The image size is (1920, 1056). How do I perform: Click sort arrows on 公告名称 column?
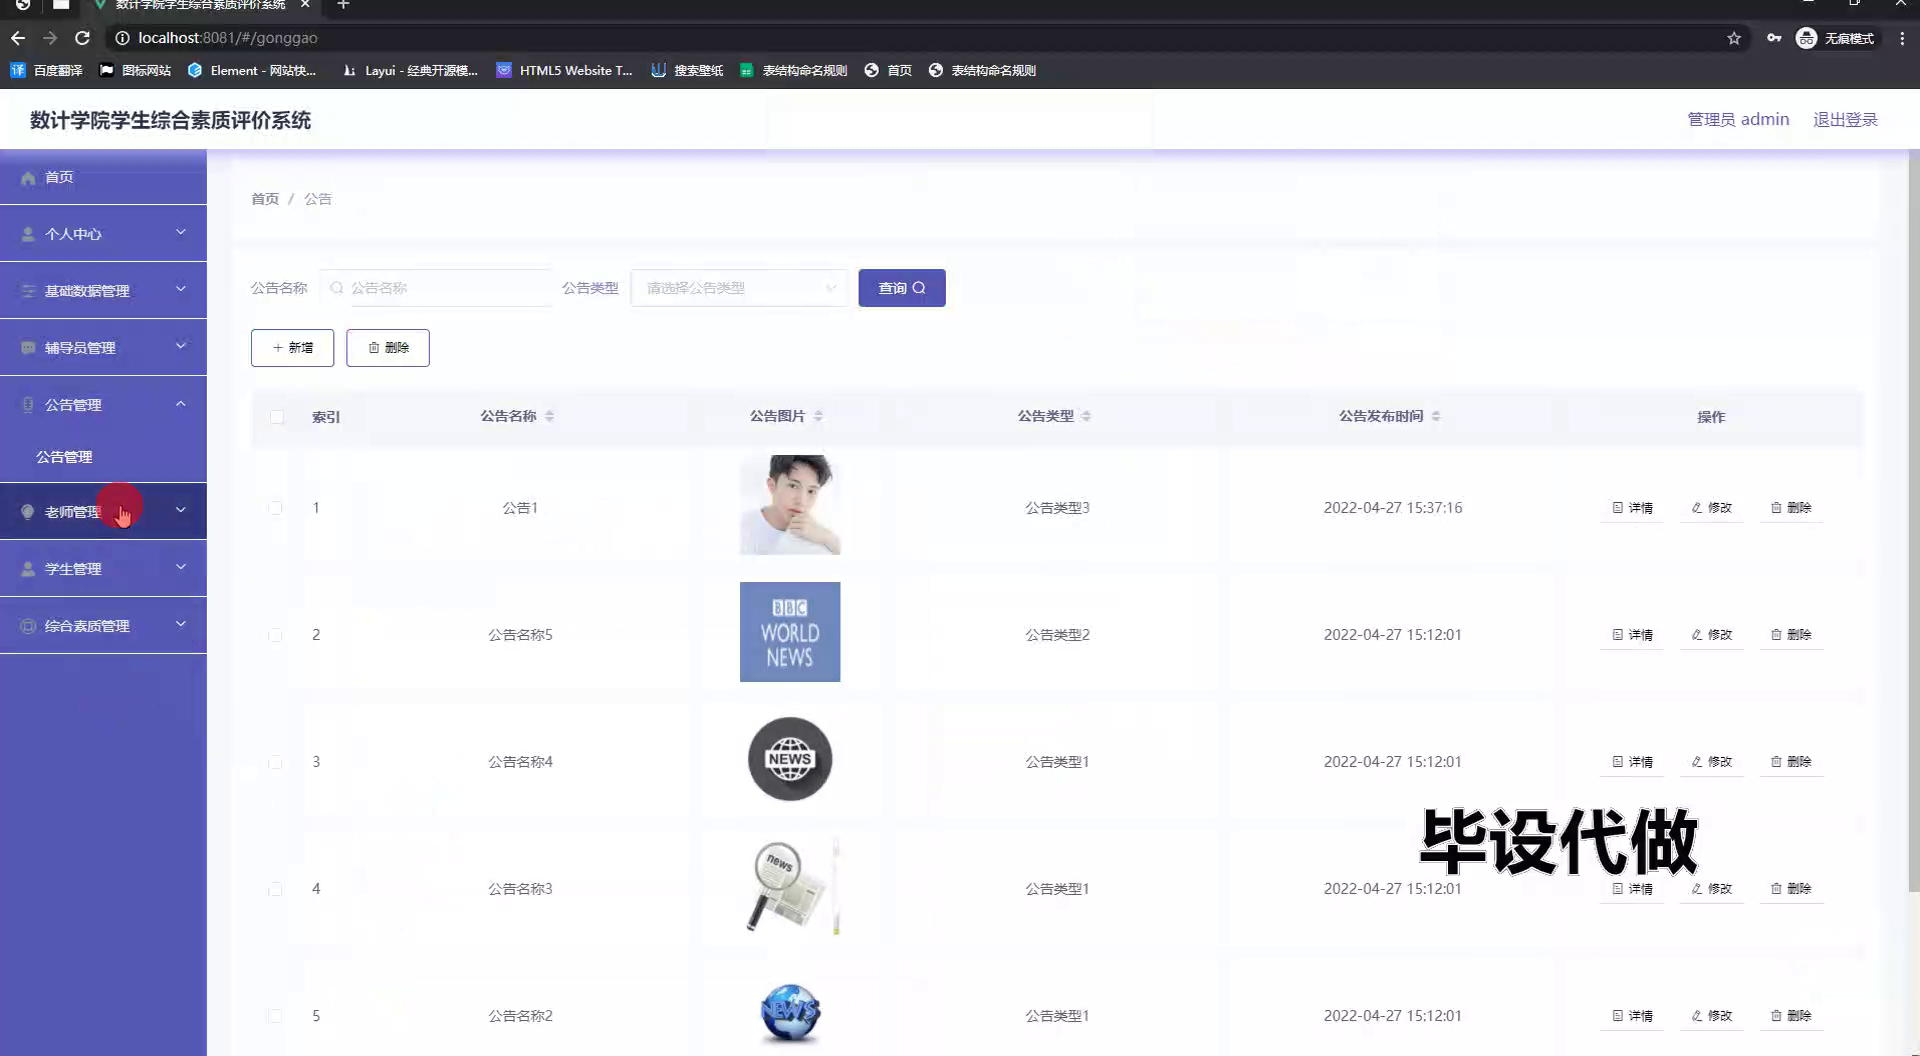click(x=550, y=416)
